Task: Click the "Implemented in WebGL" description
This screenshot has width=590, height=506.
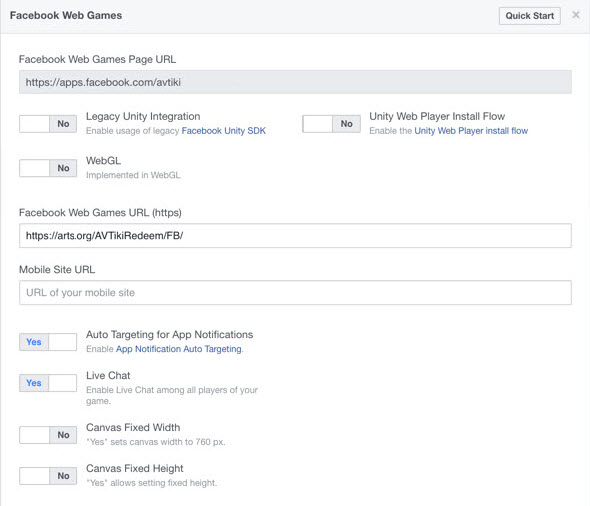Action: 133,175
